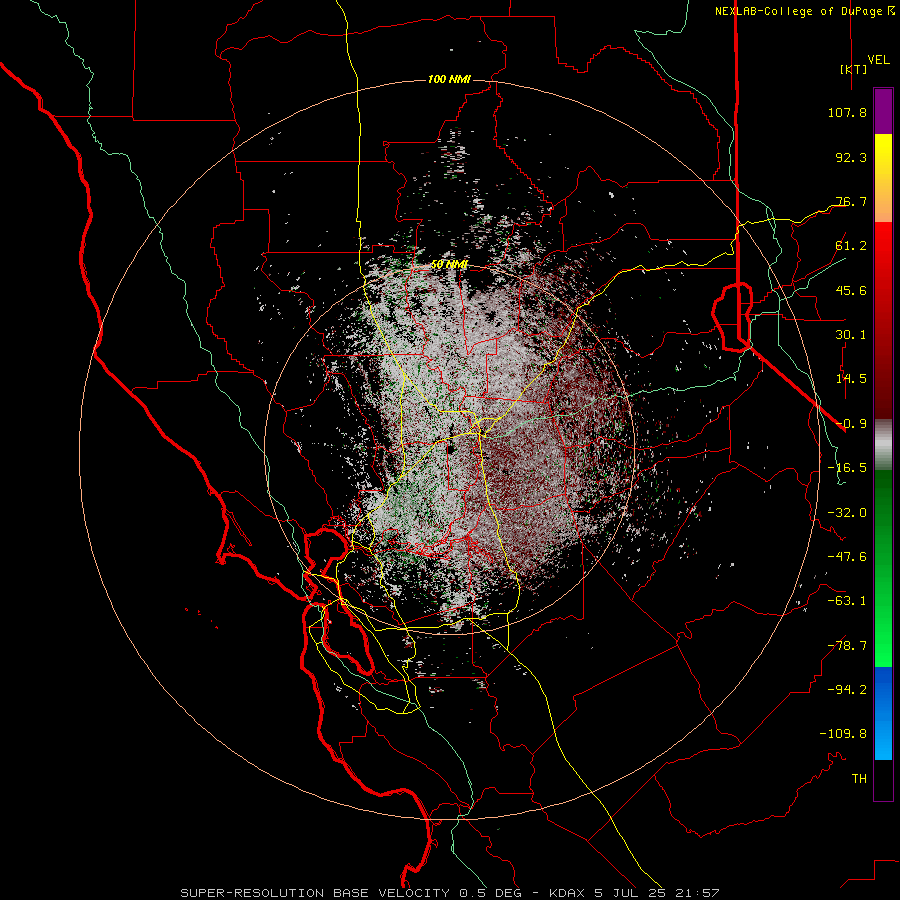Pick the black TH segment of color bar
This screenshot has width=900, height=900.
click(x=883, y=780)
